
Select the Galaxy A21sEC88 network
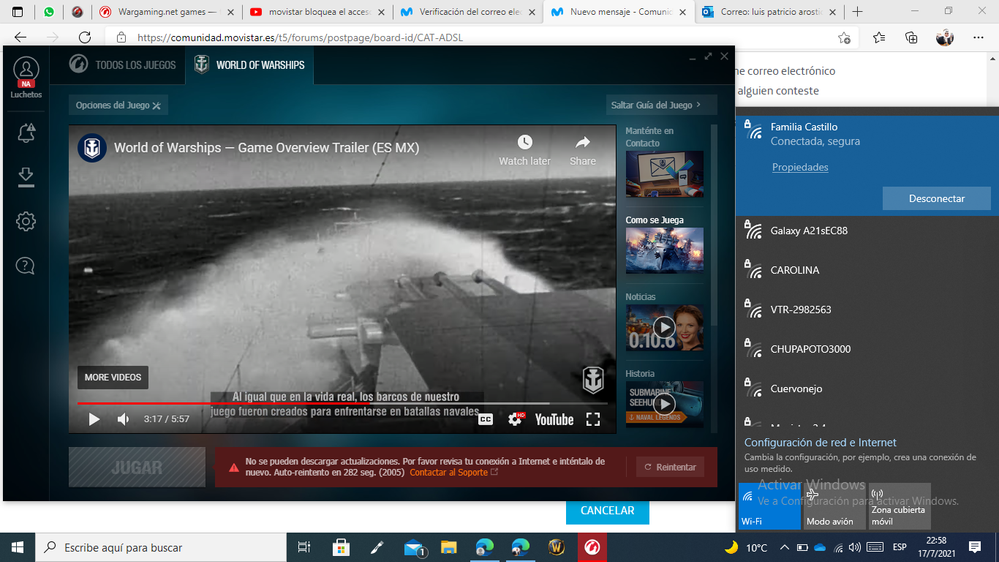tap(809, 231)
